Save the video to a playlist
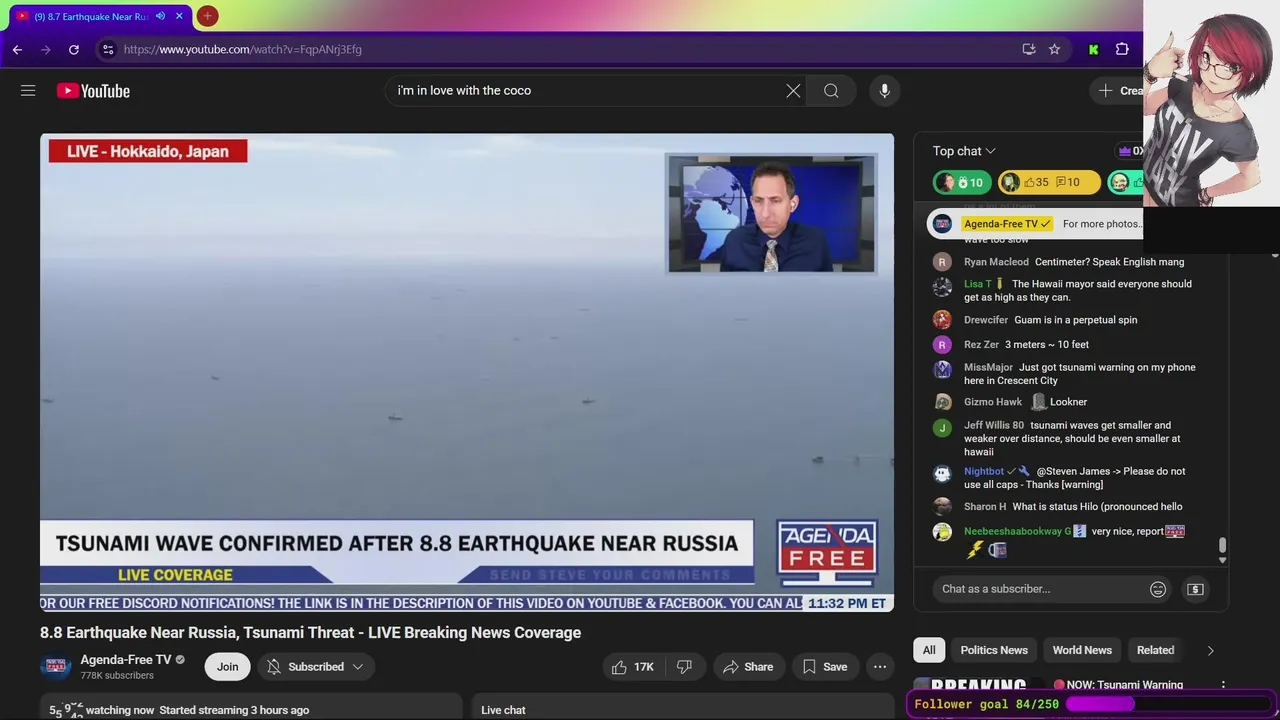Screen dimensions: 1280x720 pos(825,667)
